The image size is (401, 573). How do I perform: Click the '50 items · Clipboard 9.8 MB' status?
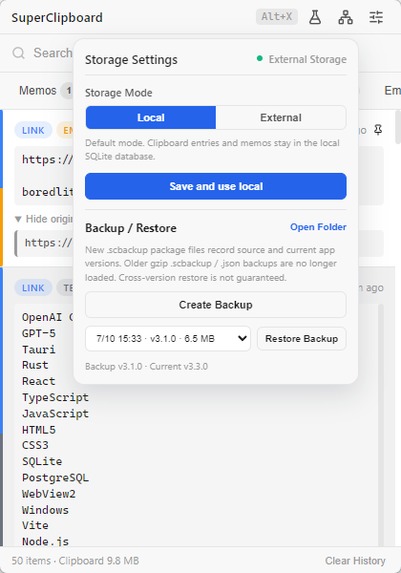pyautogui.click(x=75, y=561)
